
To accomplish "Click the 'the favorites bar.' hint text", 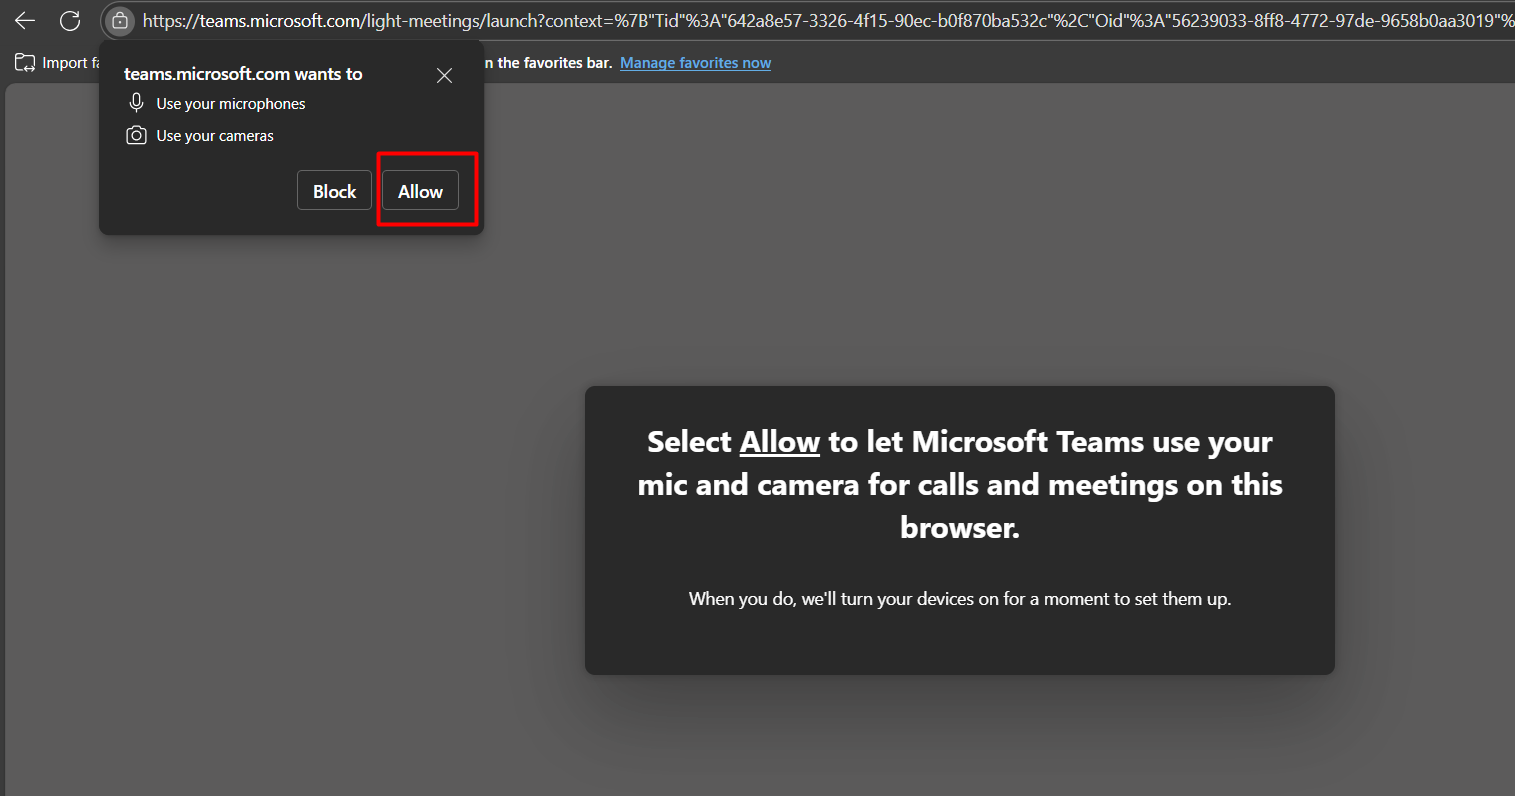I will click(555, 63).
